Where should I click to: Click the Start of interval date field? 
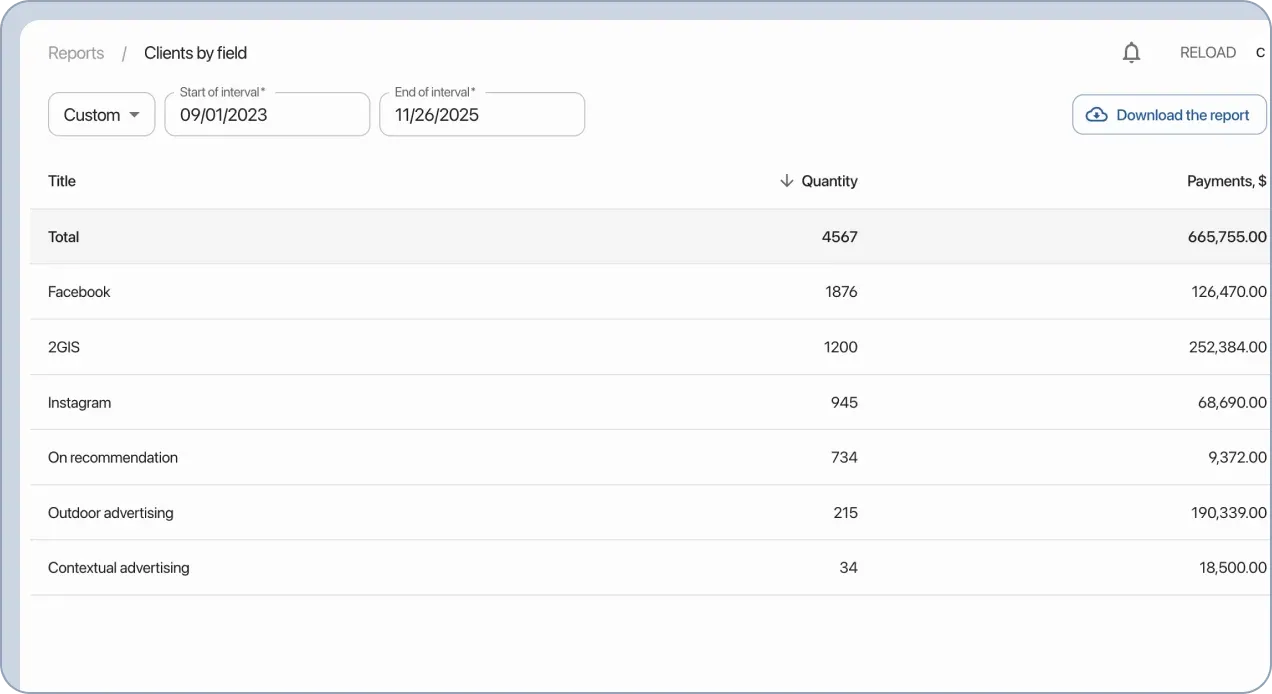267,115
